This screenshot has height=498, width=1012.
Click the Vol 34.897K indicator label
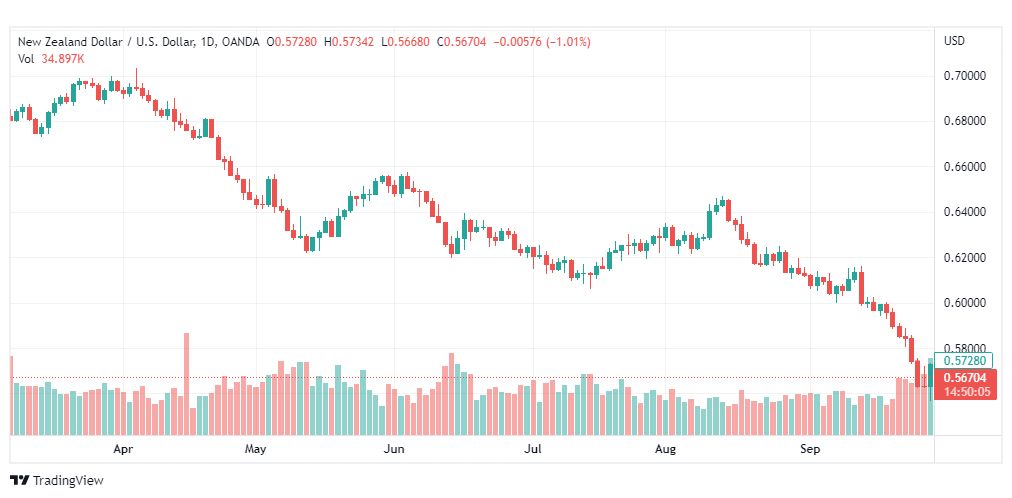point(51,59)
